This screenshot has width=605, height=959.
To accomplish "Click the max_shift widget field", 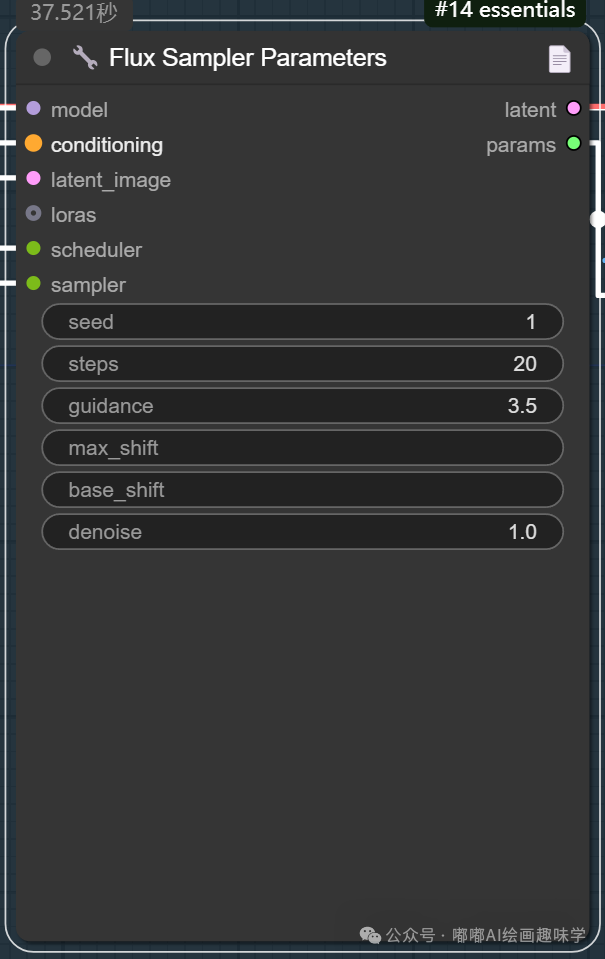I will [302, 448].
